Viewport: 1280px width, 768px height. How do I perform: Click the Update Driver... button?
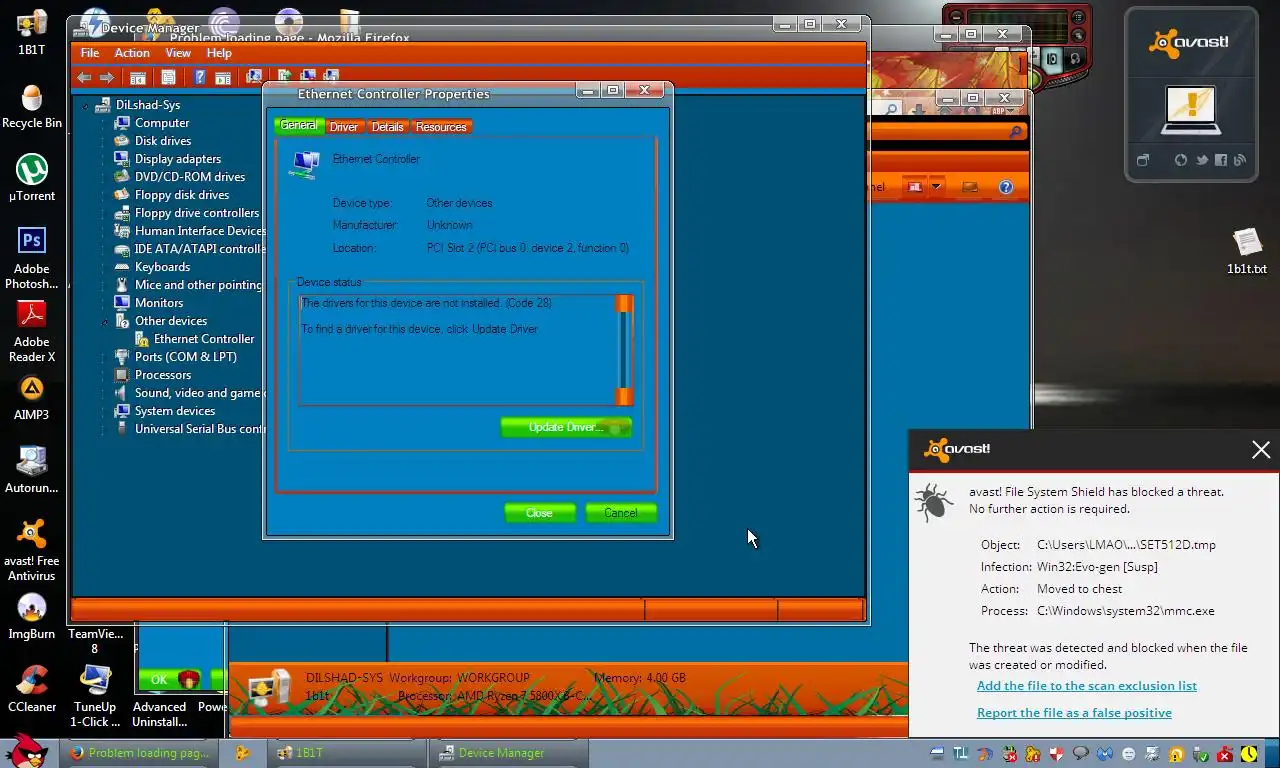(x=566, y=427)
